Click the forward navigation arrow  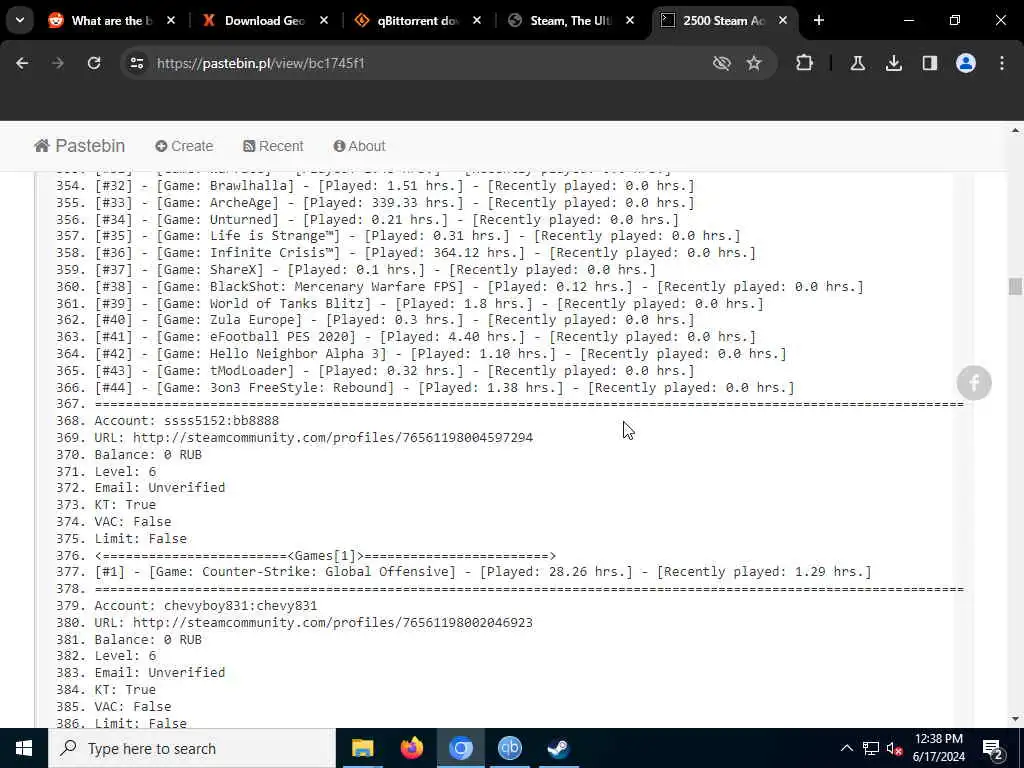point(58,63)
